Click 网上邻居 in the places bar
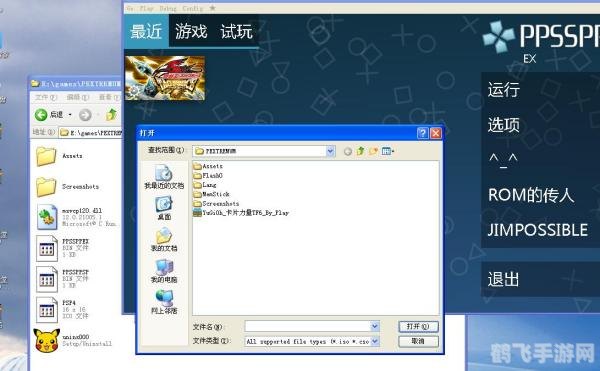Image resolution: width=600 pixels, height=371 pixels. (164, 303)
